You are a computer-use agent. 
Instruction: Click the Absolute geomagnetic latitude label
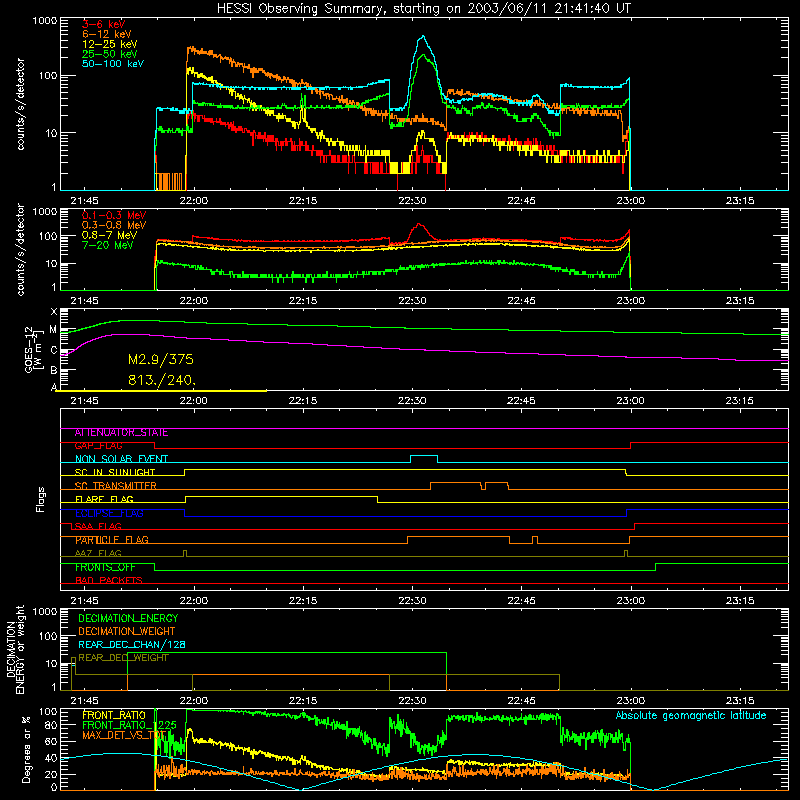click(691, 716)
